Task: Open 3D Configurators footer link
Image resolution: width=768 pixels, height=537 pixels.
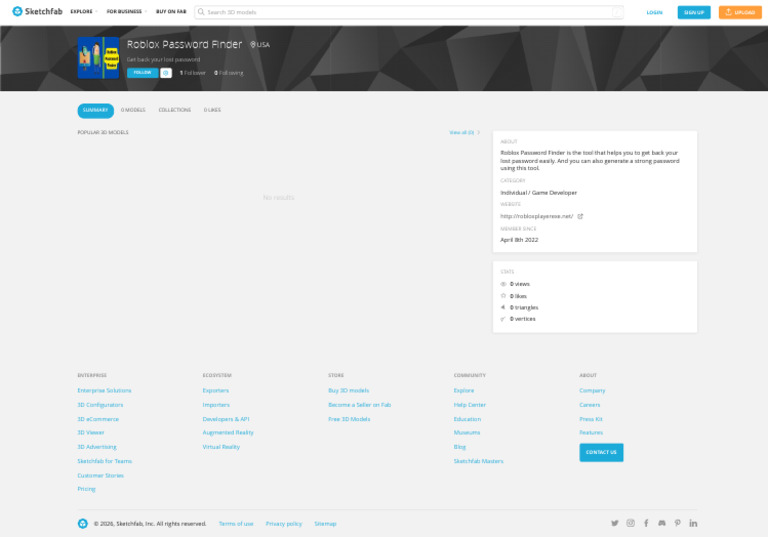Action: click(100, 405)
